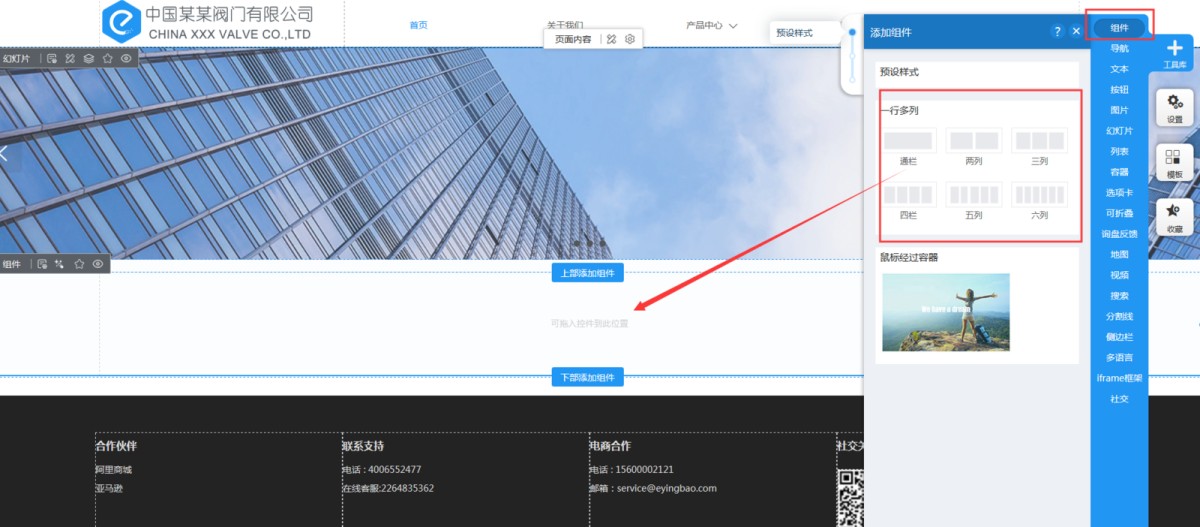Choose 地图 in component list

[1119, 254]
